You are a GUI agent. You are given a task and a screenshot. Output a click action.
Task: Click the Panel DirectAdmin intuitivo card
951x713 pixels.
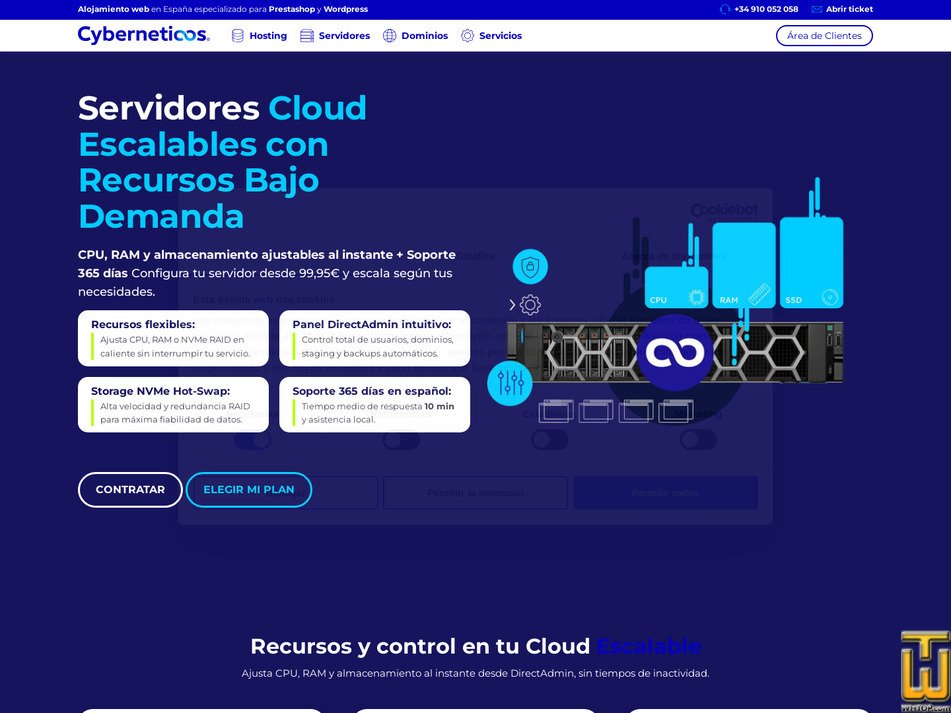point(374,338)
